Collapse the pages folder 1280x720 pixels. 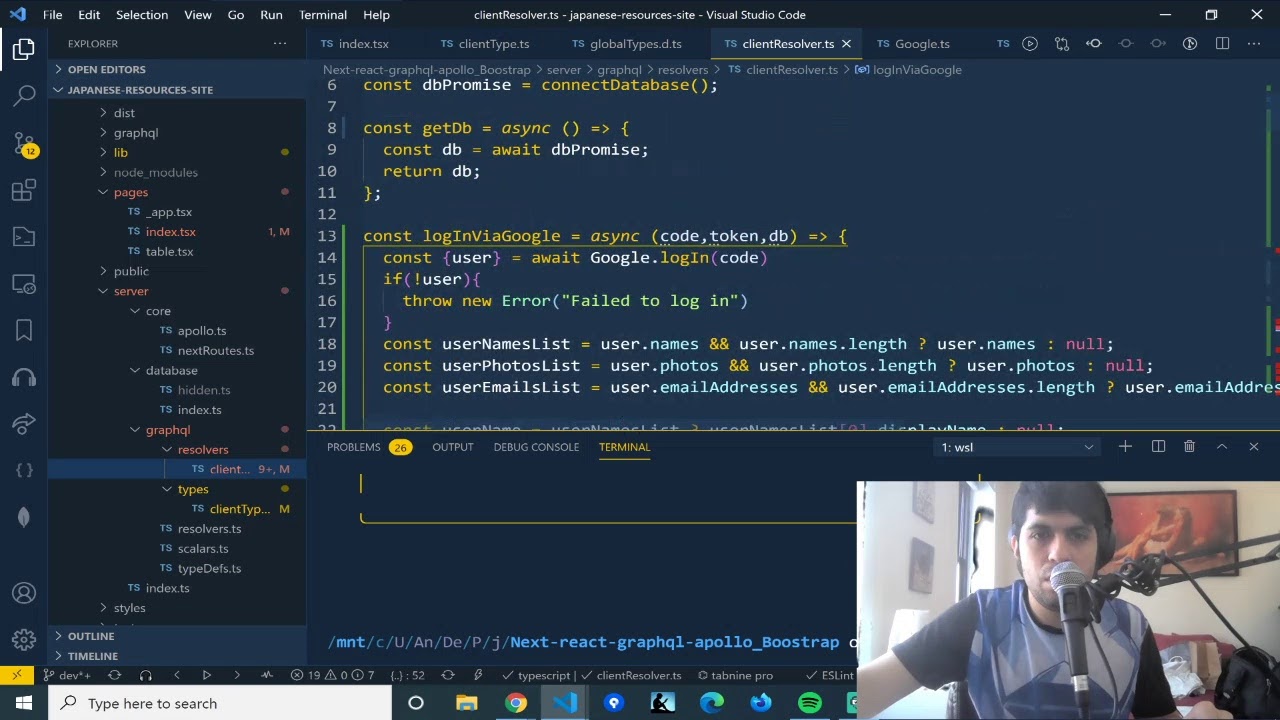[176, 192]
